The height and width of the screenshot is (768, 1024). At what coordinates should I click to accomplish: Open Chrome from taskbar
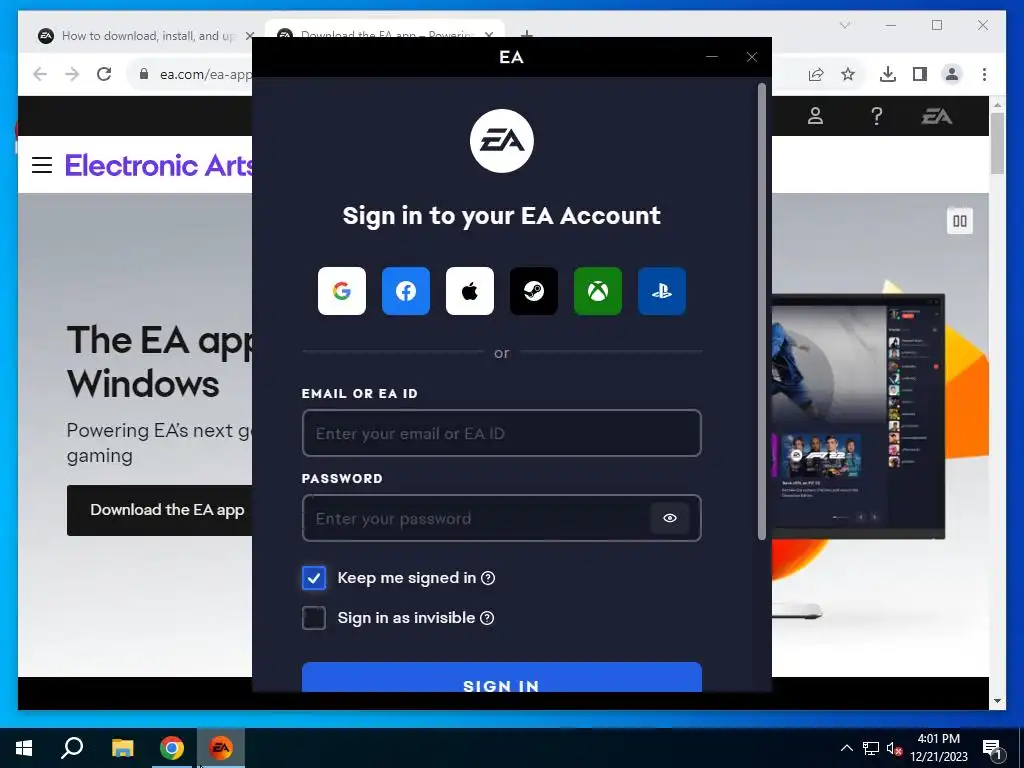(x=172, y=748)
